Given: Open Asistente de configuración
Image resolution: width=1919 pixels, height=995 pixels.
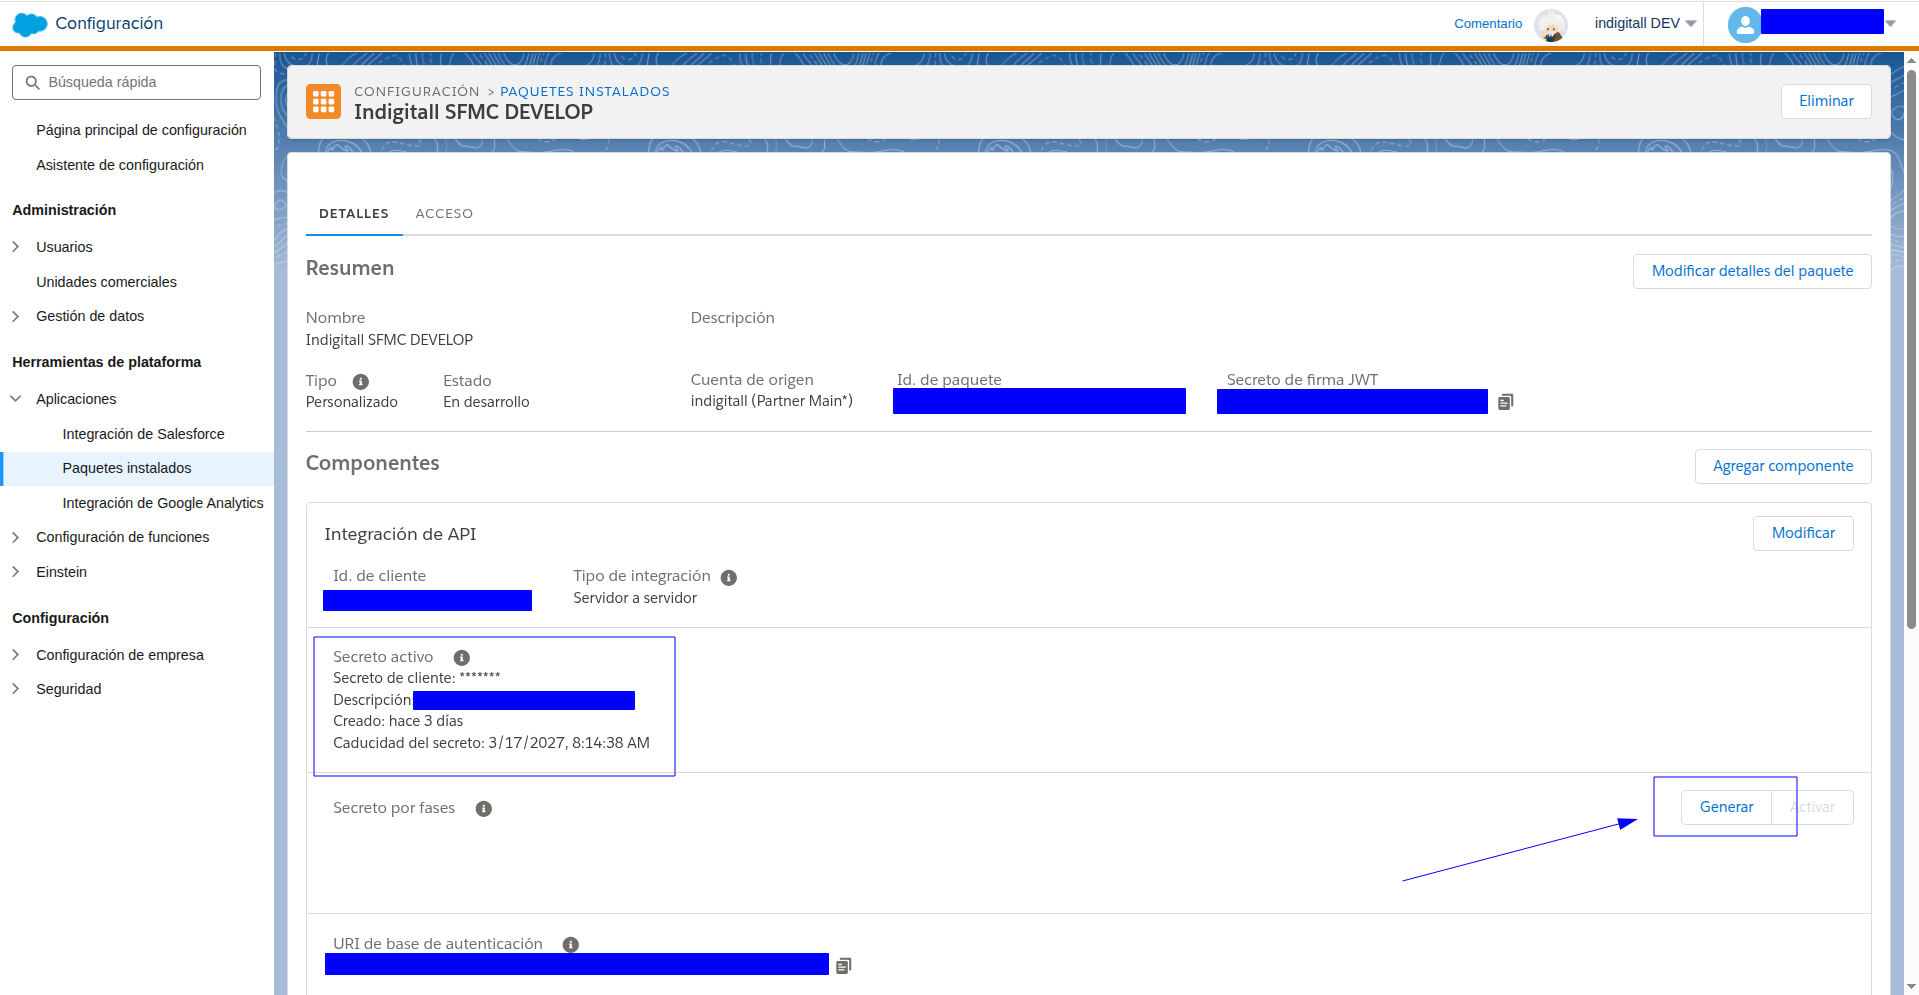Looking at the screenshot, I should [120, 165].
